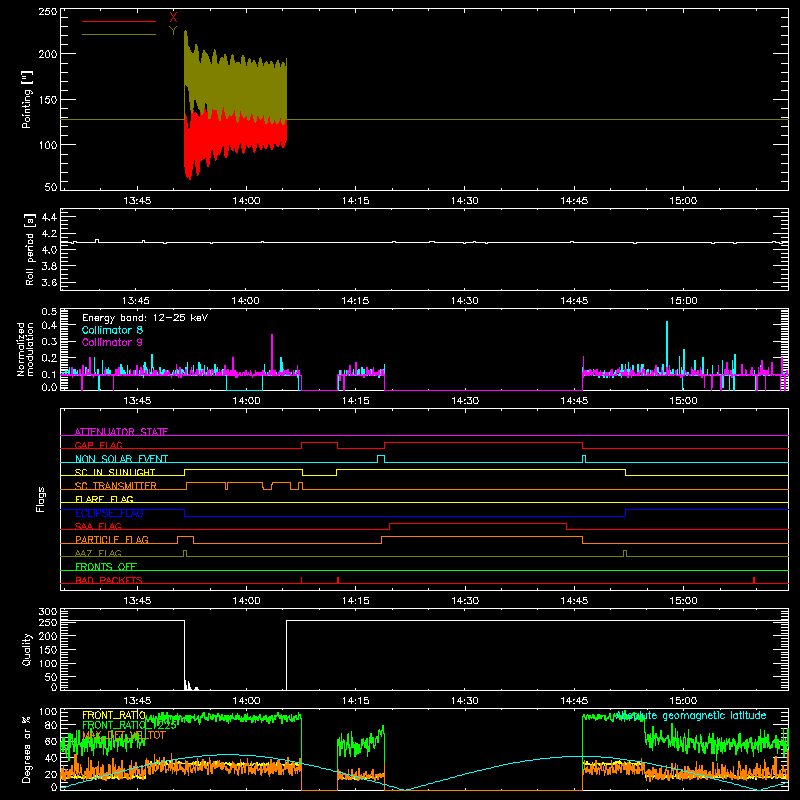Click the "200" value on Pointing axis
Image resolution: width=800 pixels, height=800 pixels.
(x=48, y=54)
